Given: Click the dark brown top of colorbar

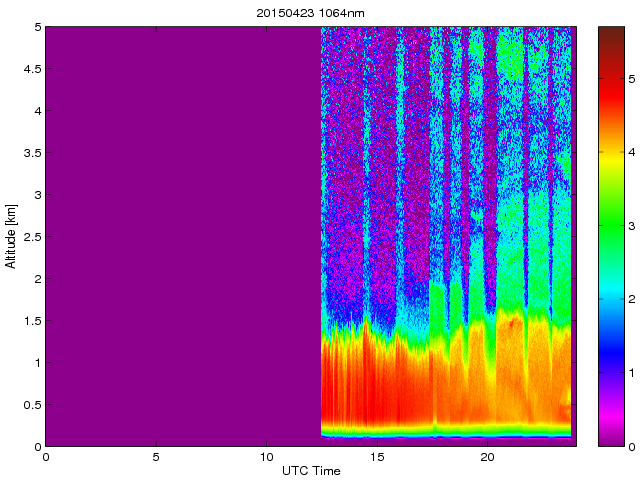Looking at the screenshot, I should (x=611, y=35).
